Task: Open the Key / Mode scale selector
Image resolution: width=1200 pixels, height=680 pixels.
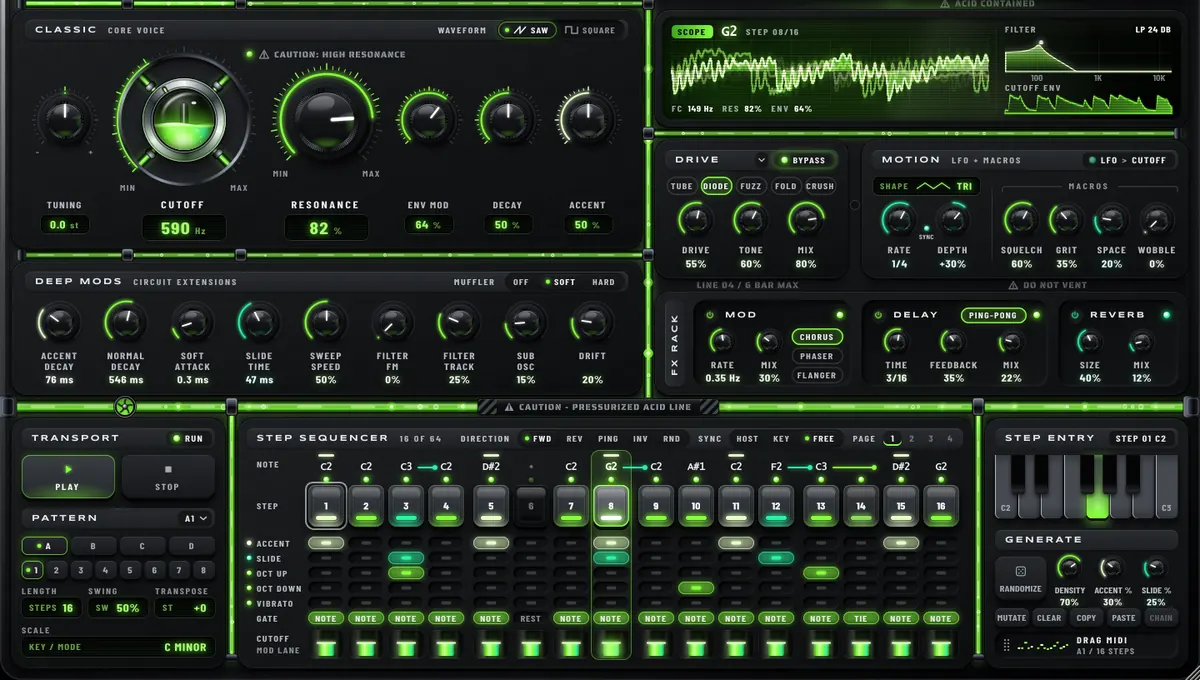Action: click(x=117, y=647)
